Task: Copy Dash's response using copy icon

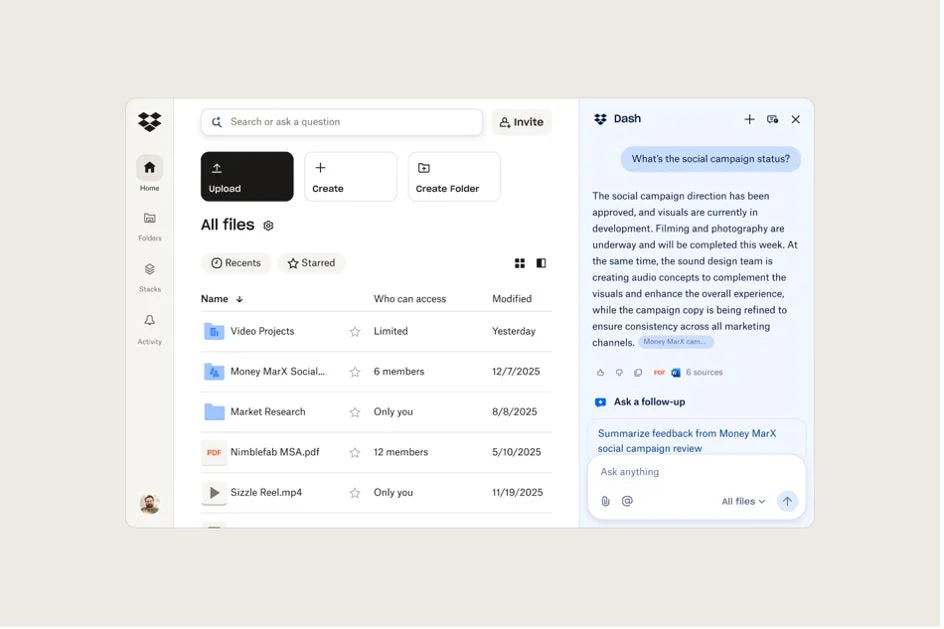Action: (637, 371)
